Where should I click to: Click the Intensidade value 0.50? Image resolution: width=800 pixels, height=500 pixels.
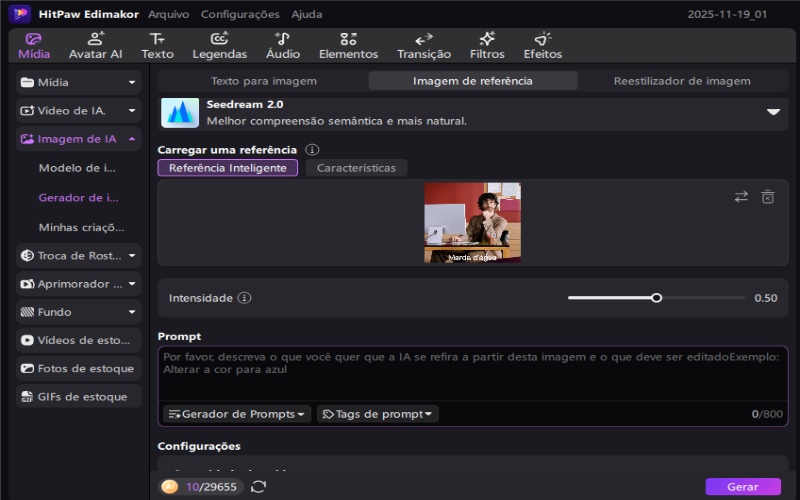(765, 298)
